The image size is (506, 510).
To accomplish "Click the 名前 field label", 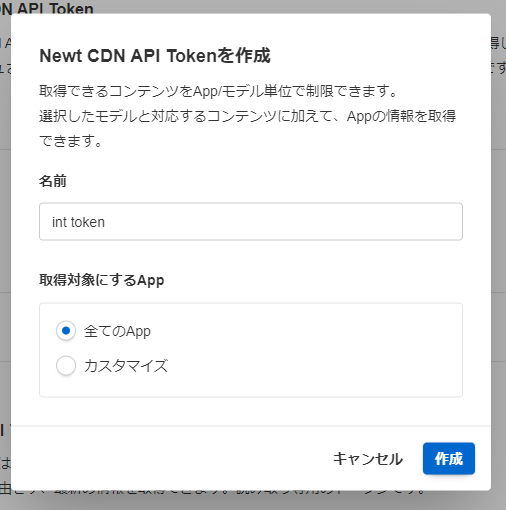I will [x=53, y=181].
